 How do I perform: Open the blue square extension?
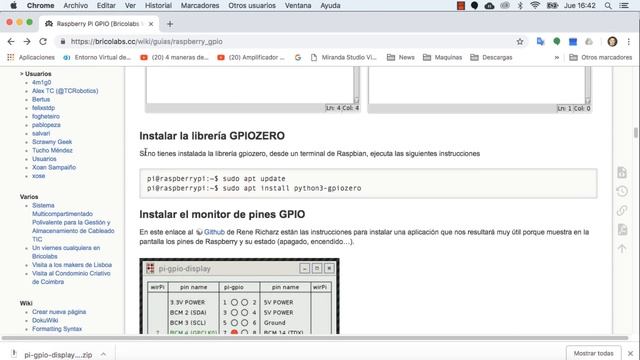573,42
